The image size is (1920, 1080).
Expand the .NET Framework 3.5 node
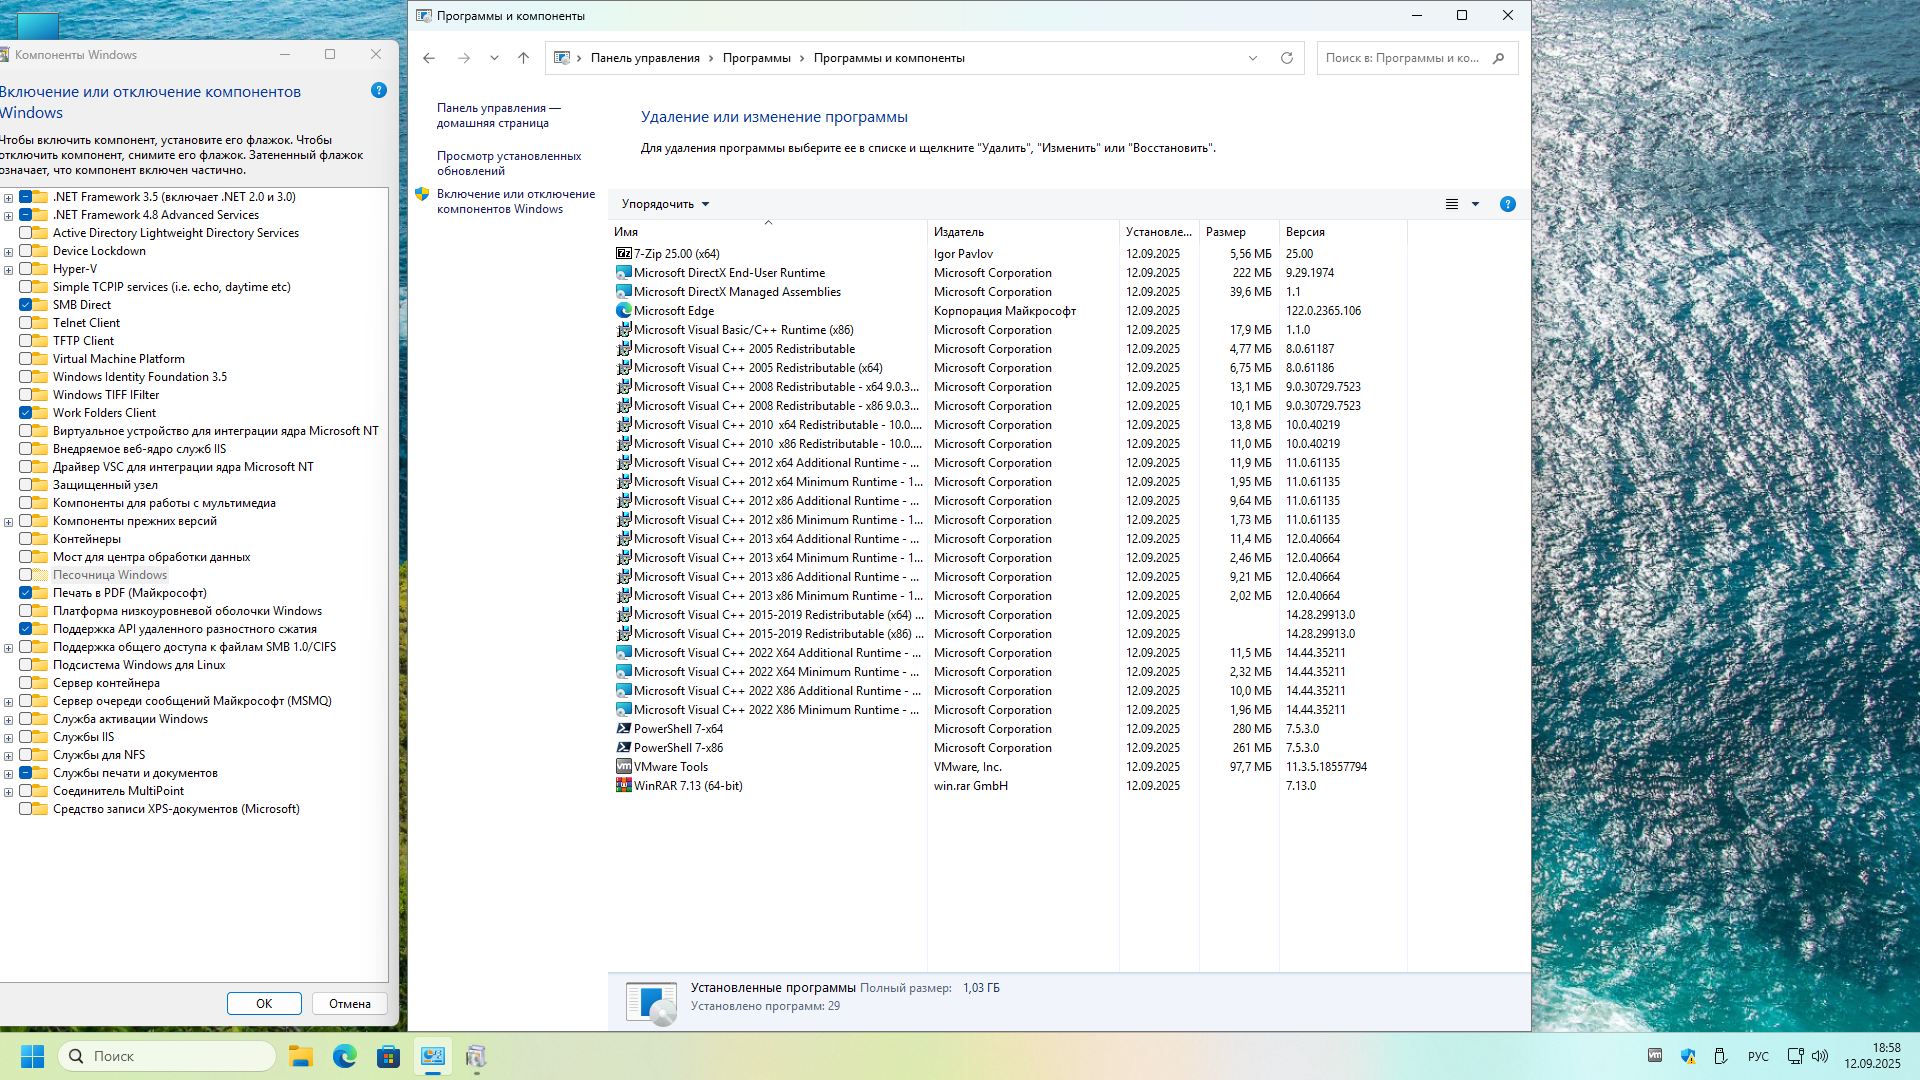pos(8,198)
